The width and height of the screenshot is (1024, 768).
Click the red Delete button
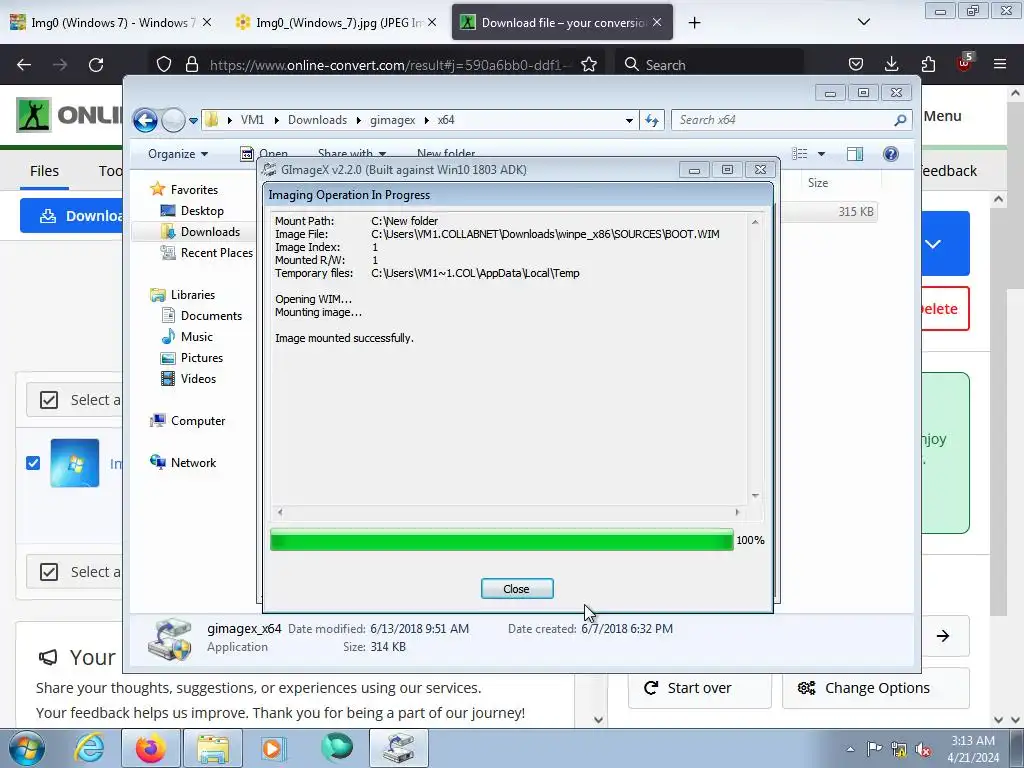945,309
